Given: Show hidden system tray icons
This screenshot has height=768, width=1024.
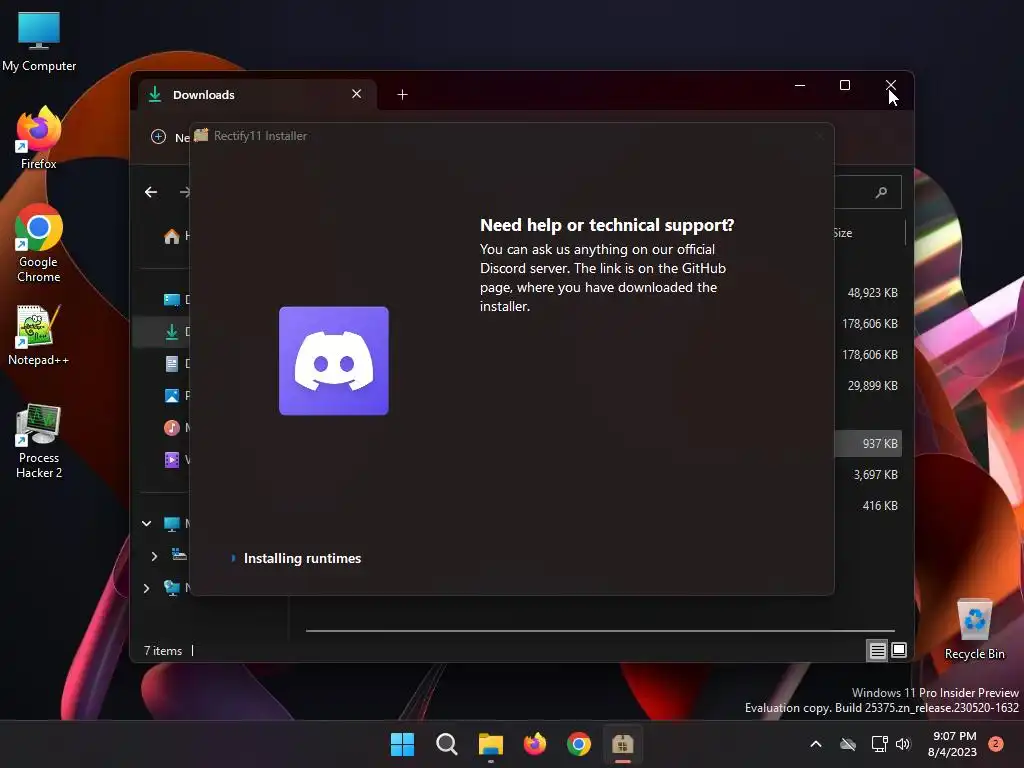Looking at the screenshot, I should pos(816,744).
